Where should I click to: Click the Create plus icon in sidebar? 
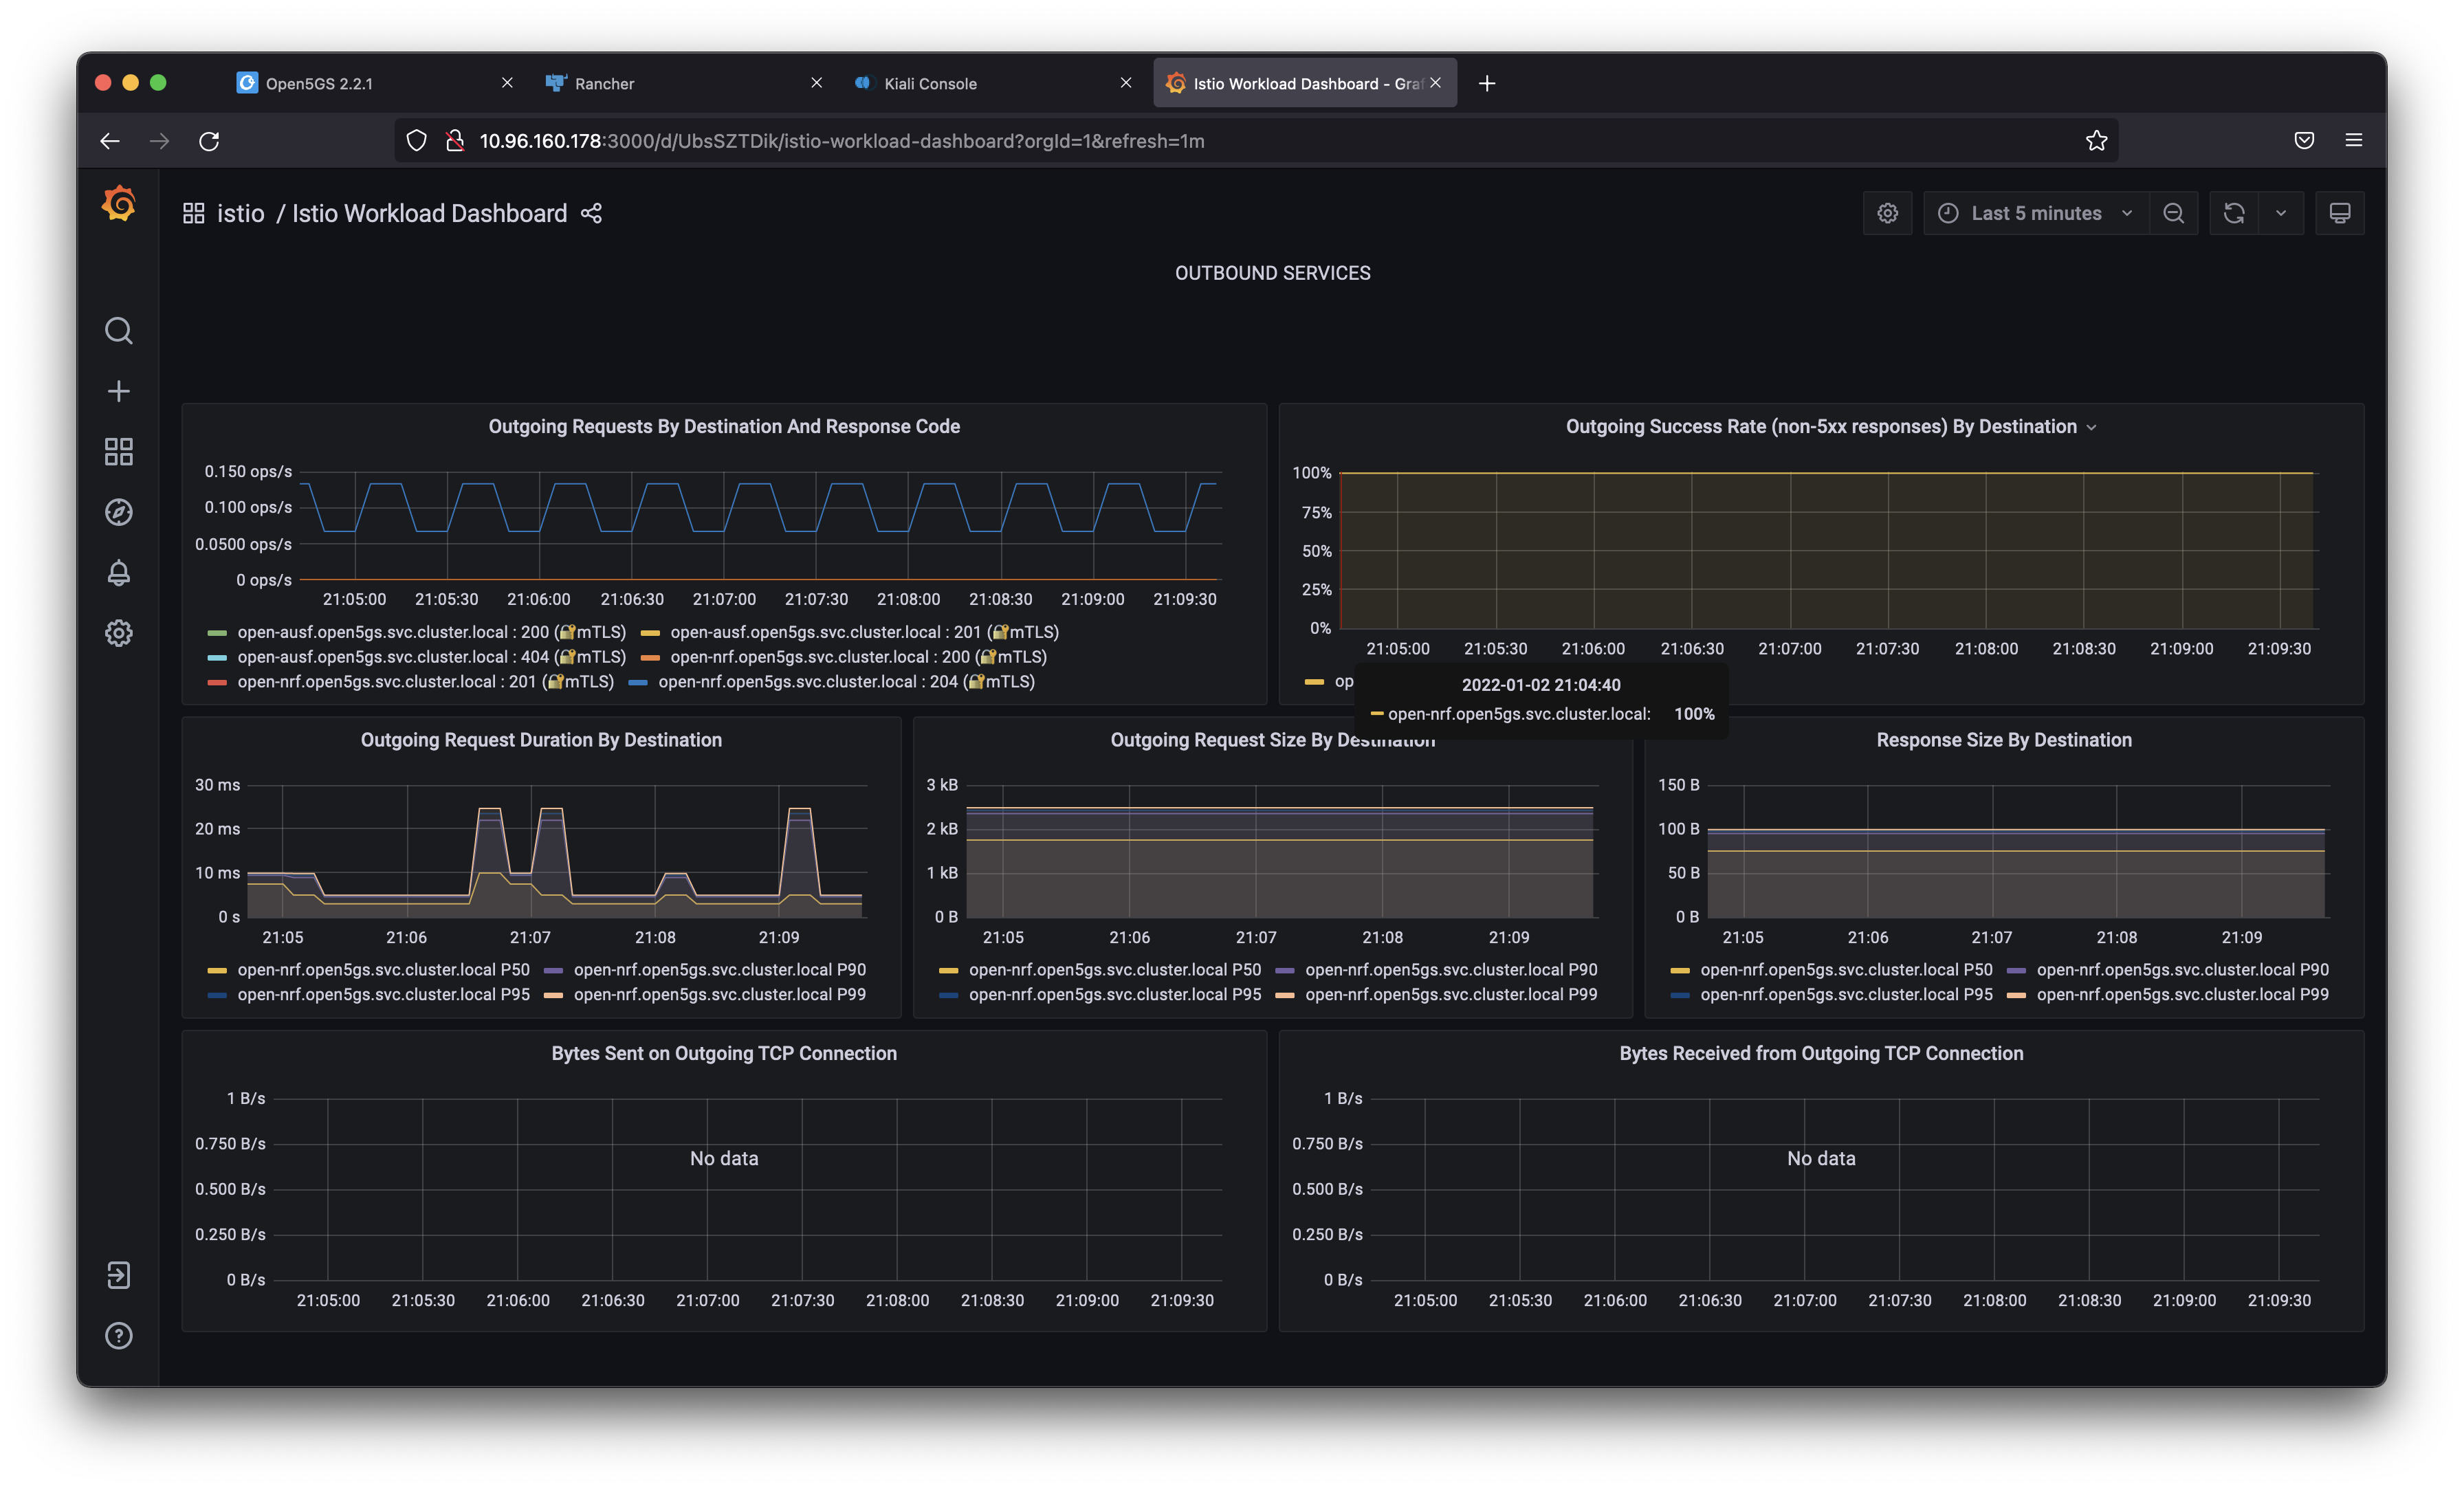pos(119,391)
